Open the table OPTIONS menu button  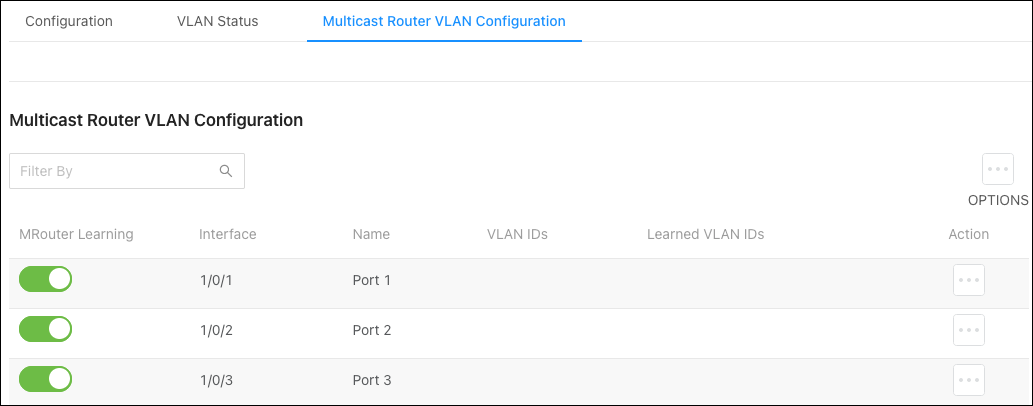(x=997, y=169)
